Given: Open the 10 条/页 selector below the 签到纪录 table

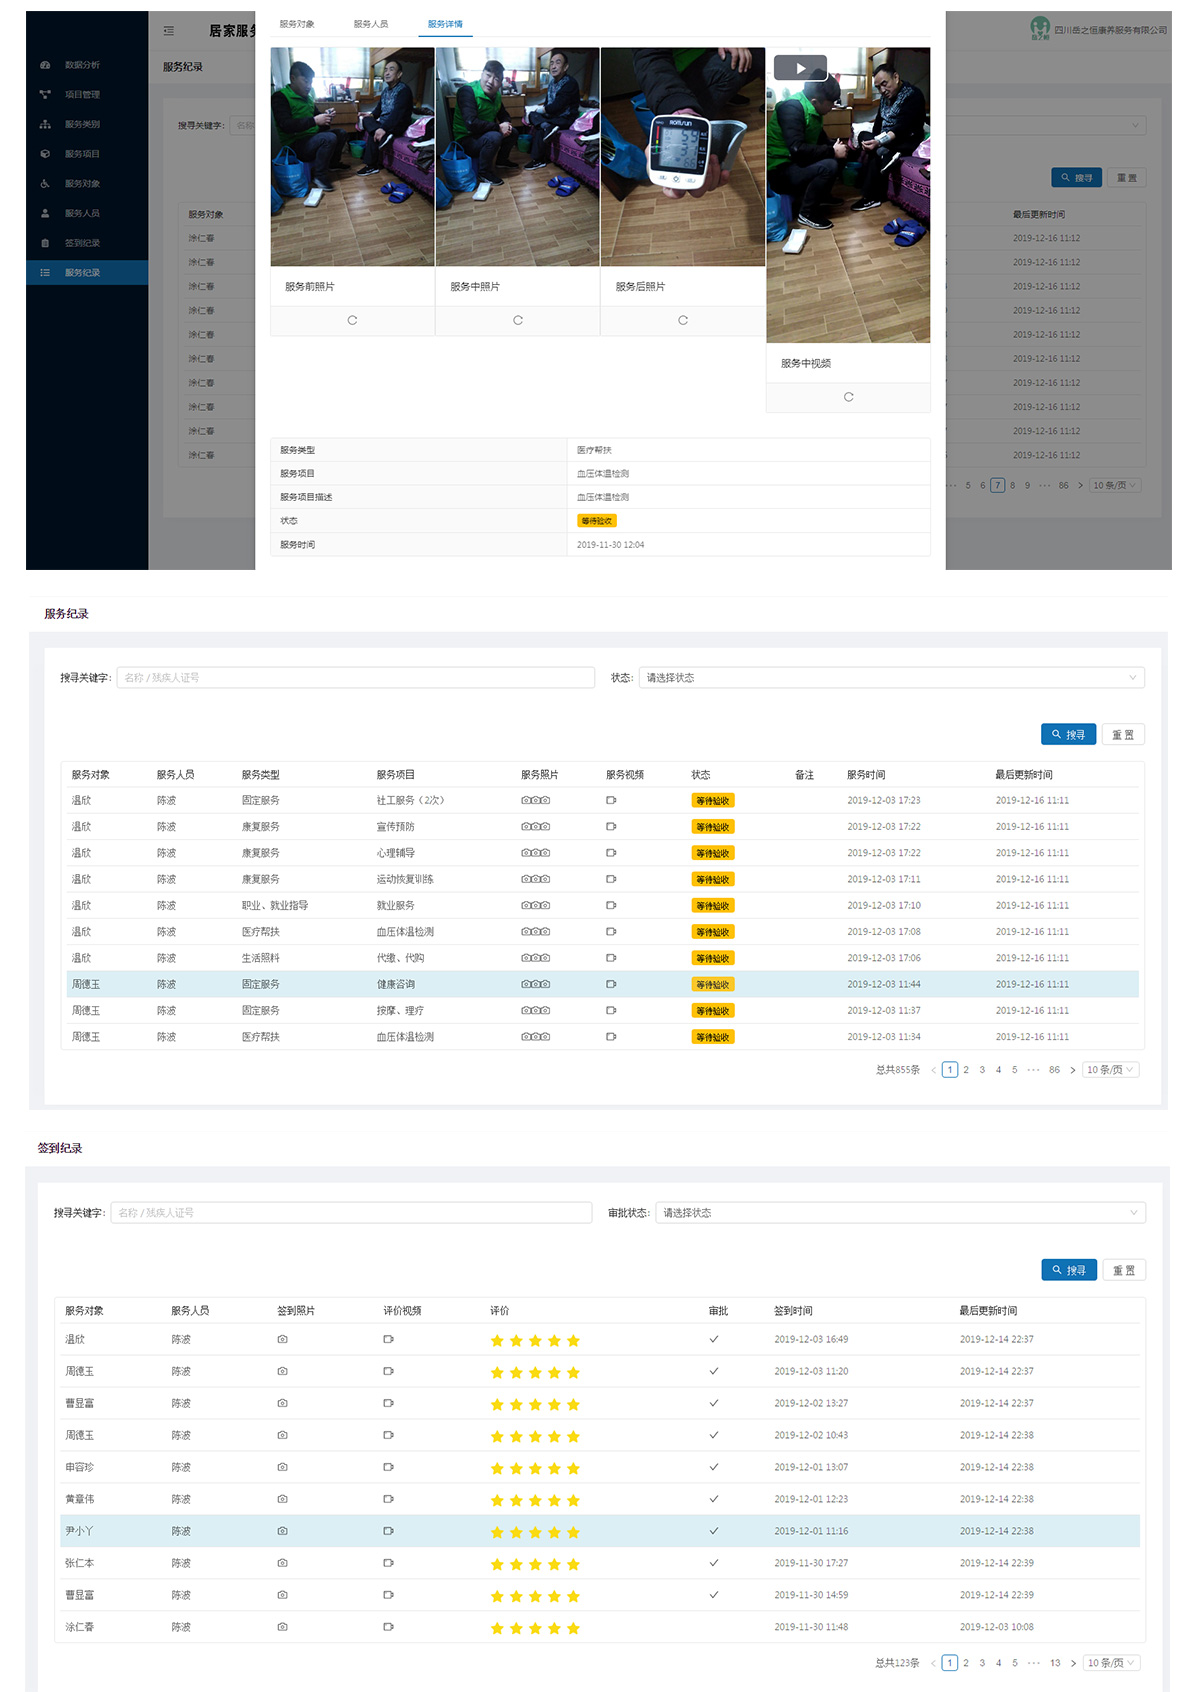Looking at the screenshot, I should click(1111, 1663).
